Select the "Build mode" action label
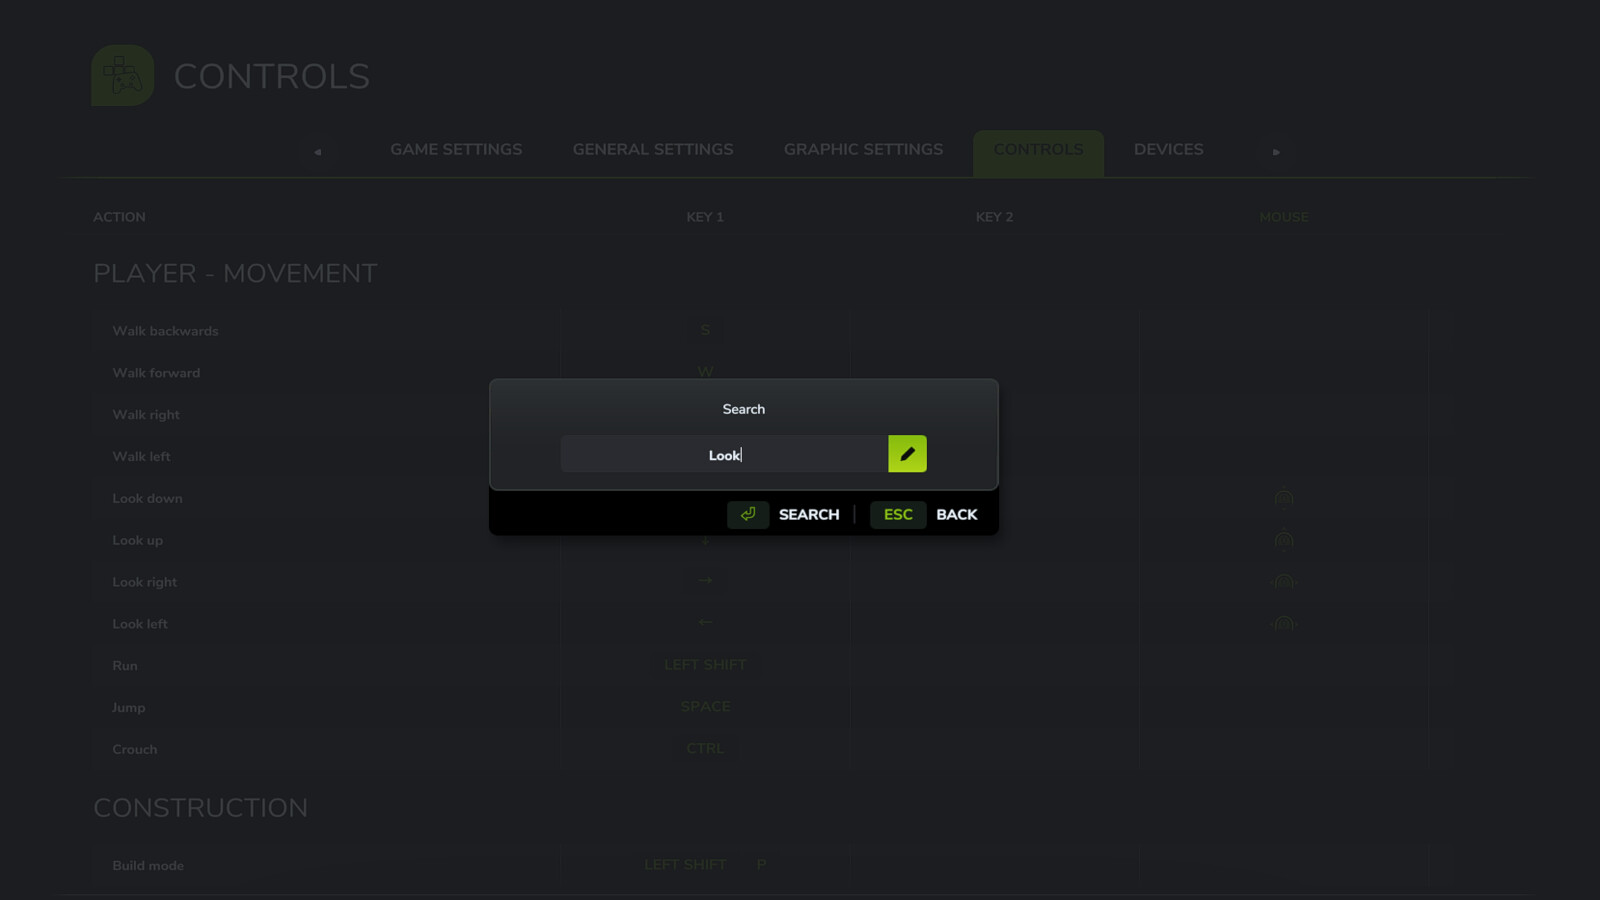Screen dimensions: 1600x900 click(148, 866)
